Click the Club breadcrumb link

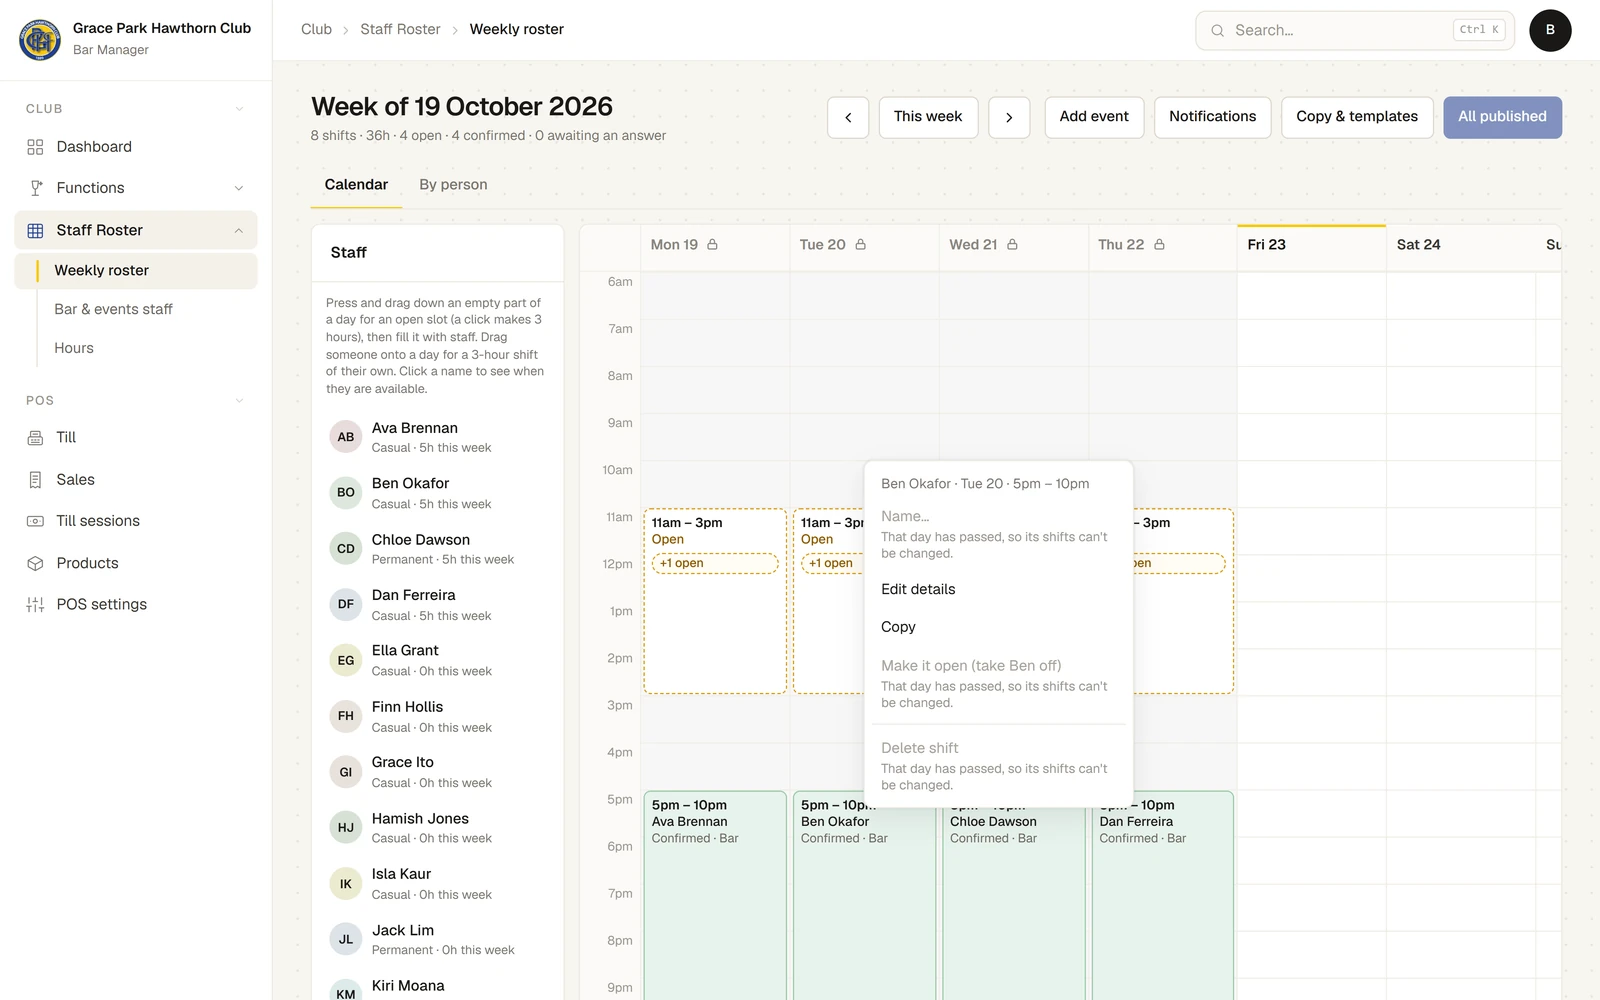pos(316,29)
